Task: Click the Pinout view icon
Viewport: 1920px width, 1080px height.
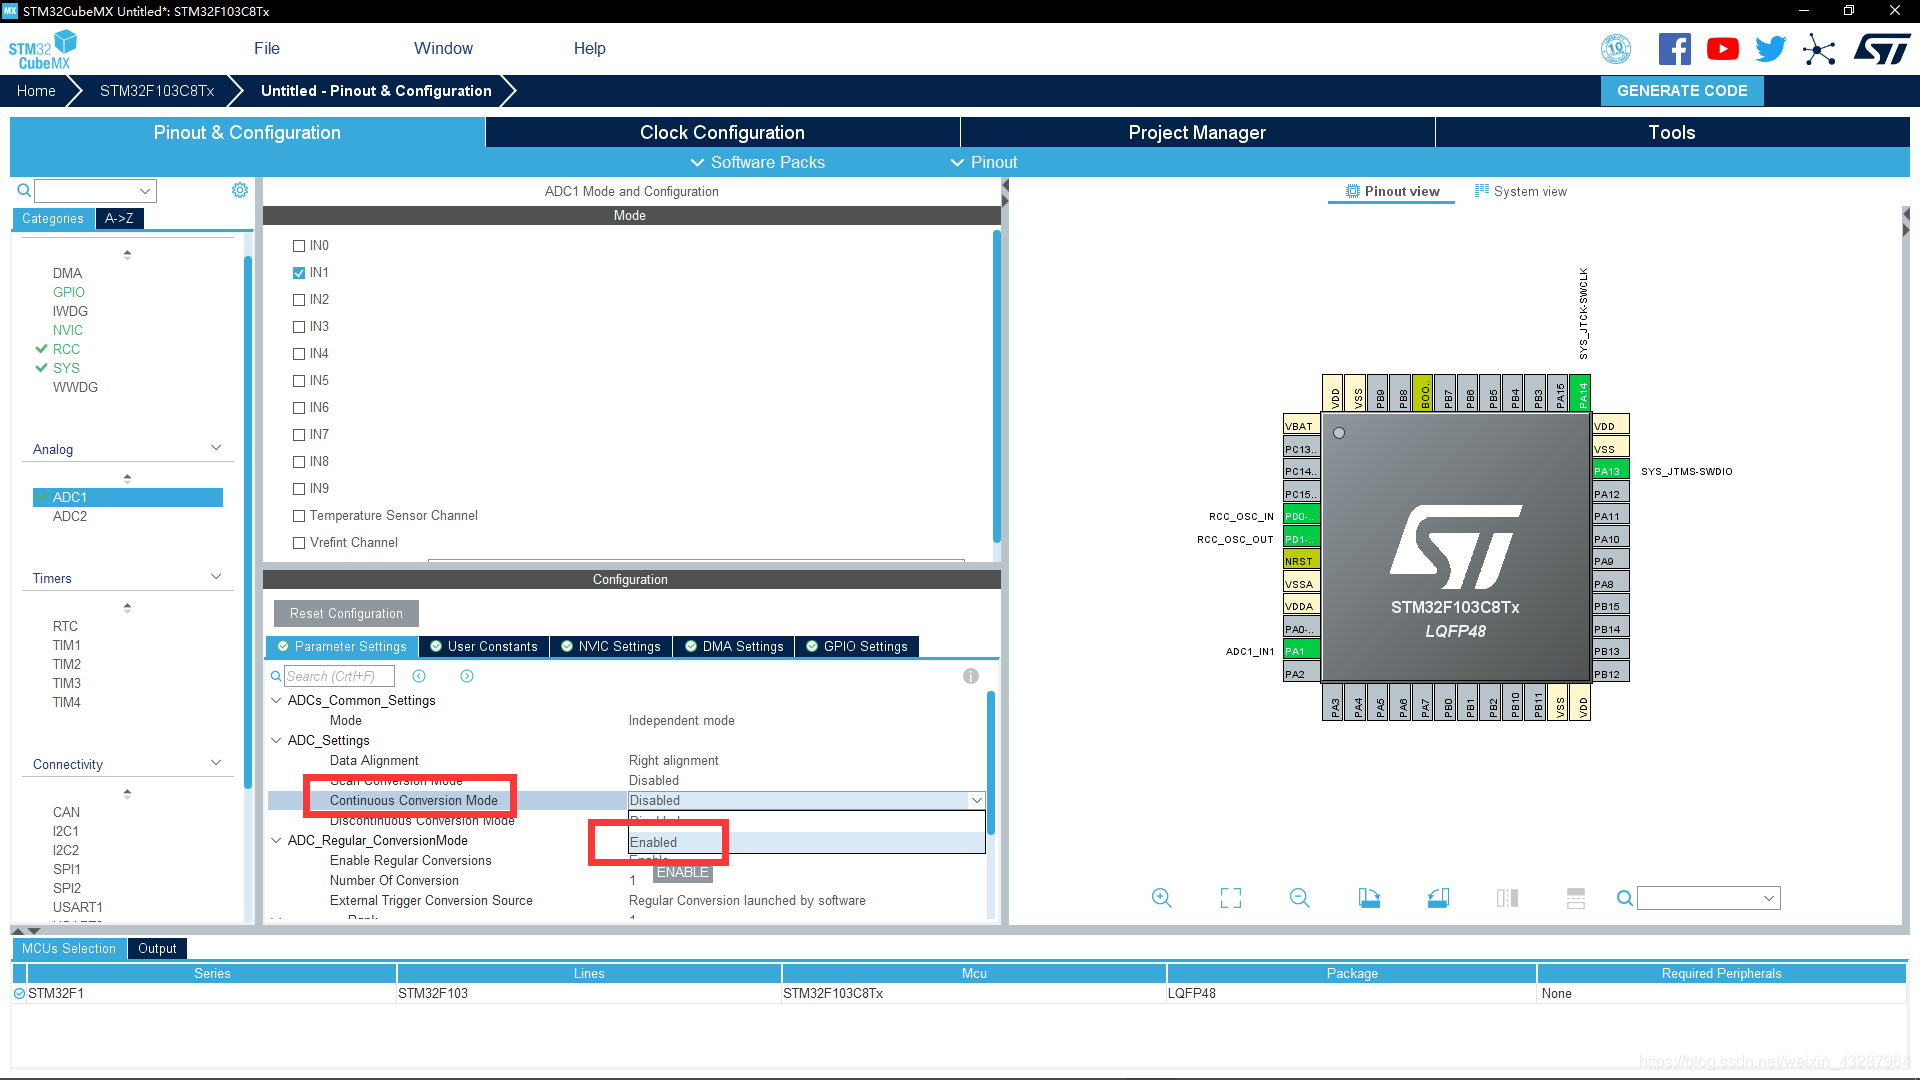Action: click(x=1353, y=191)
